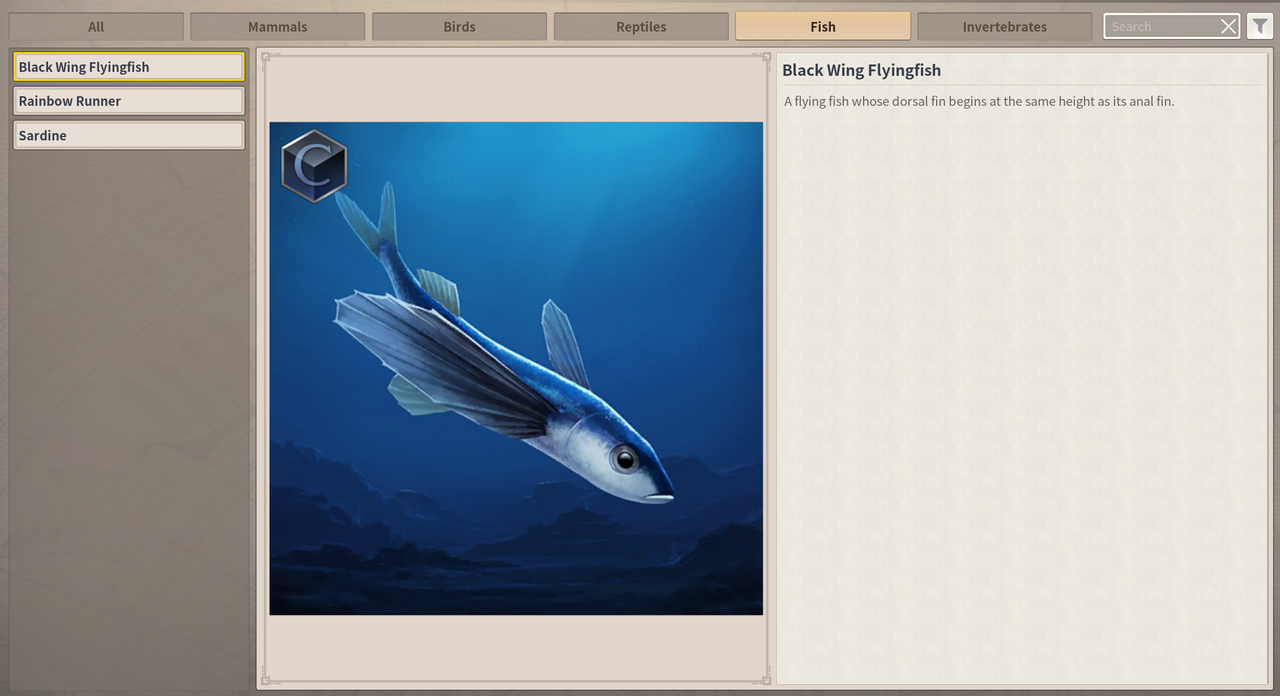Focus the Search text field
This screenshot has height=696, width=1280.
pos(1158,27)
